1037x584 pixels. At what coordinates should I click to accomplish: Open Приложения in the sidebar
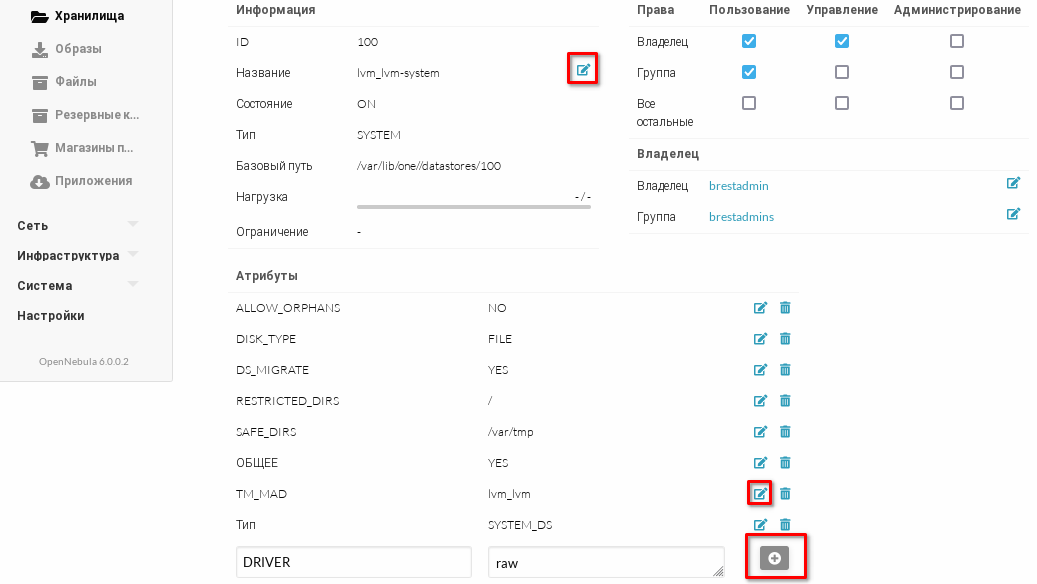93,181
